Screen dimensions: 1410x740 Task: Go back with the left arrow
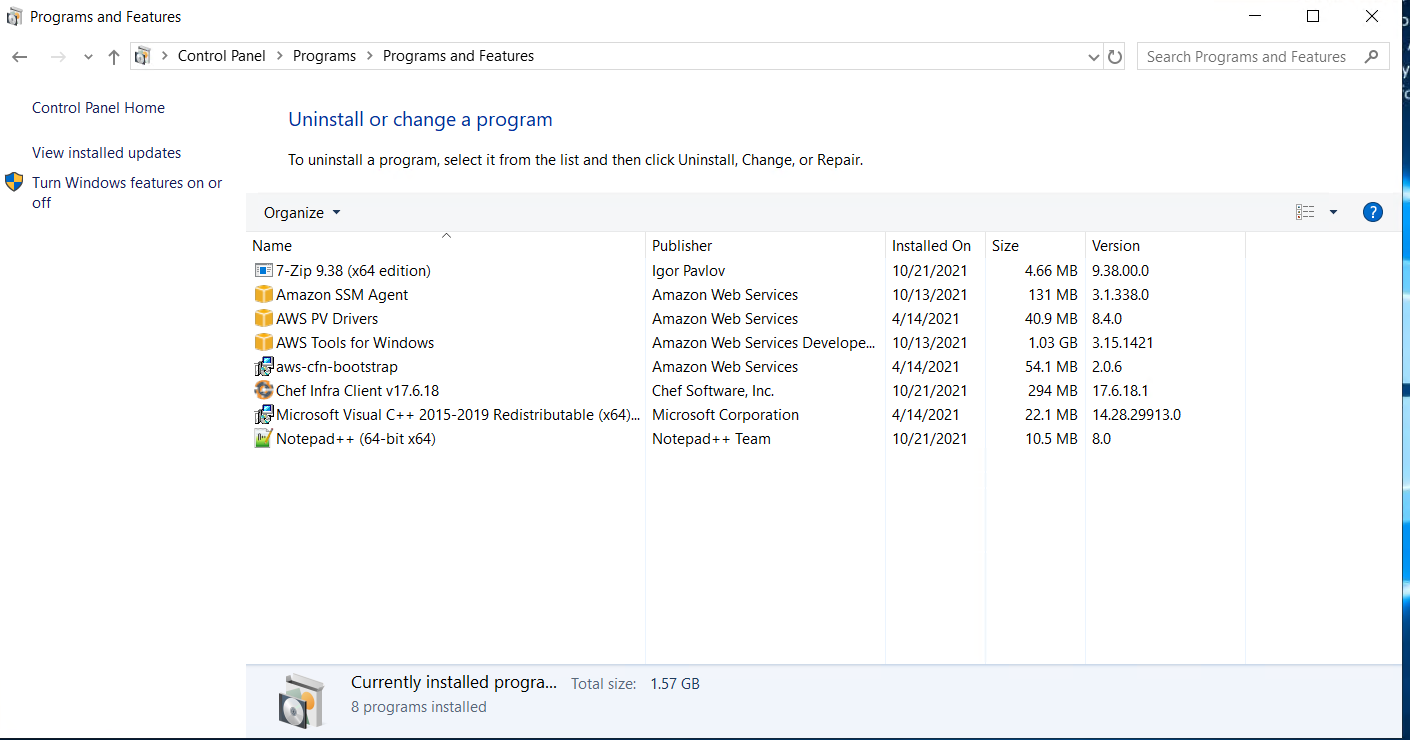coord(19,57)
